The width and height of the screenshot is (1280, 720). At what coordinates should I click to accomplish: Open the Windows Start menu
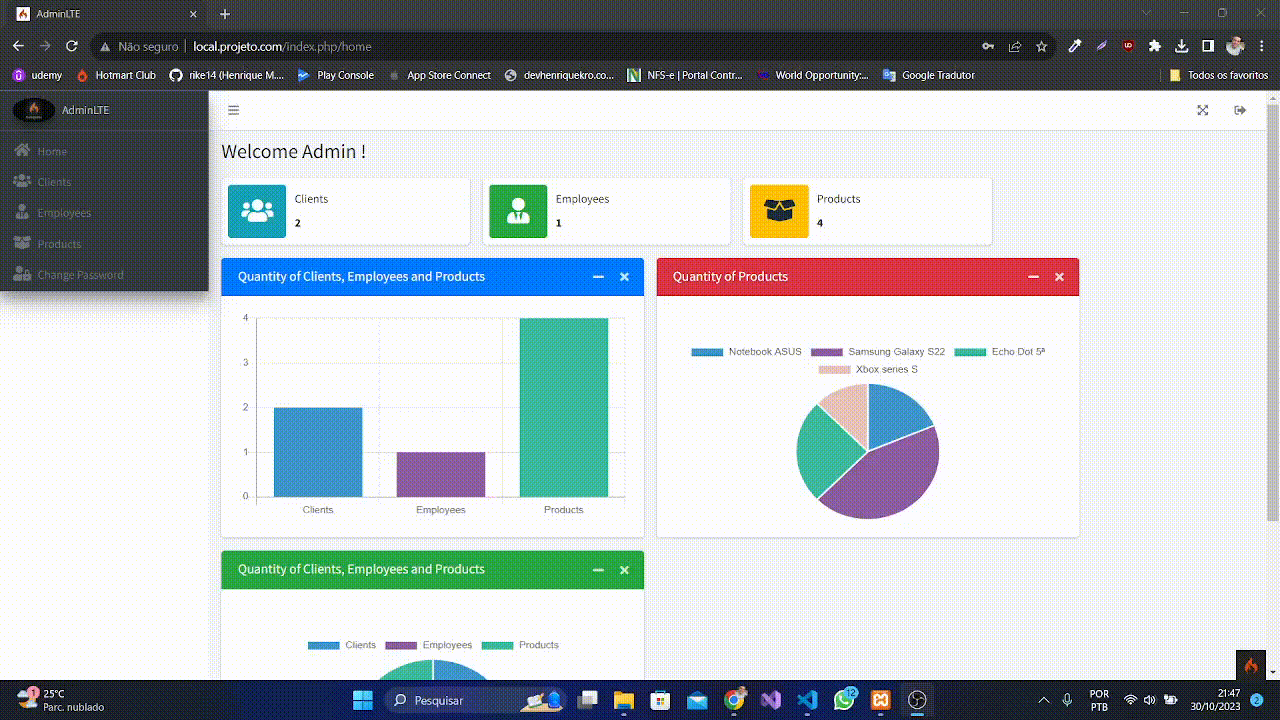click(x=362, y=700)
